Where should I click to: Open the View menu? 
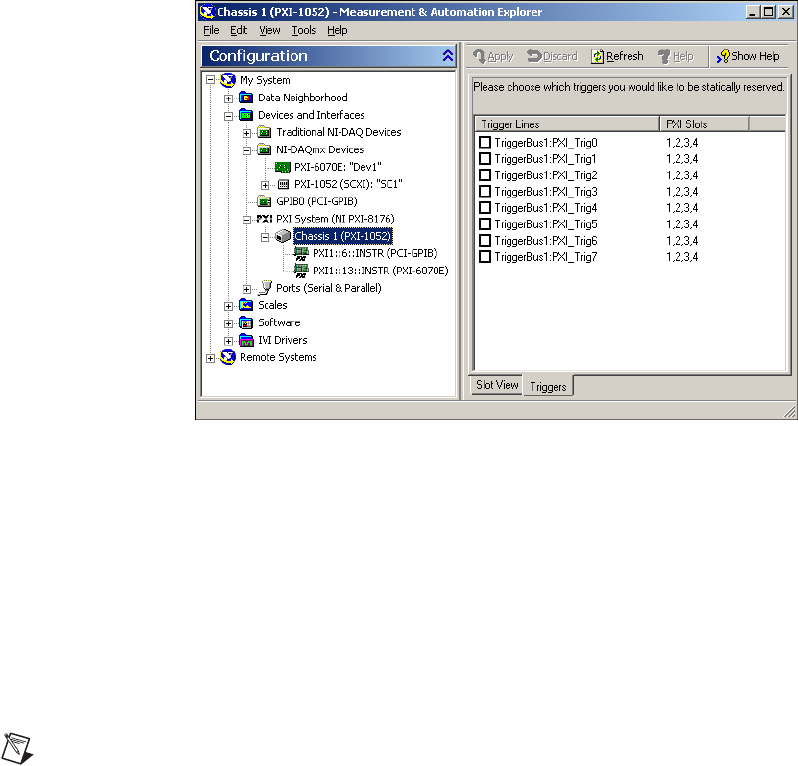270,30
